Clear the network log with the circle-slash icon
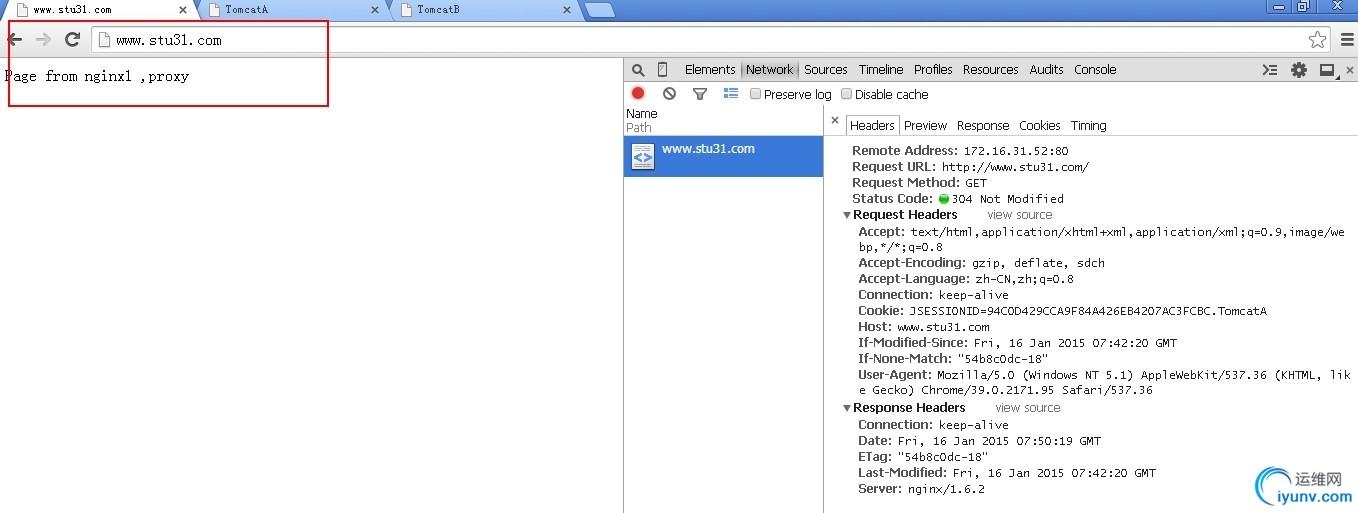The width and height of the screenshot is (1358, 513). pyautogui.click(x=669, y=93)
